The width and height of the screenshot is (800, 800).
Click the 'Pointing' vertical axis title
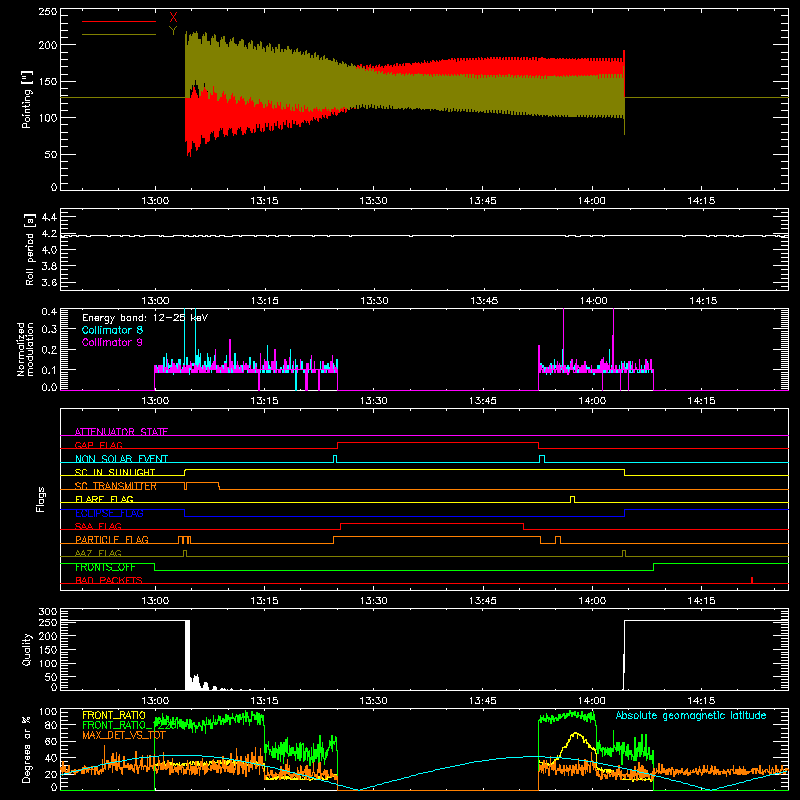(26, 101)
